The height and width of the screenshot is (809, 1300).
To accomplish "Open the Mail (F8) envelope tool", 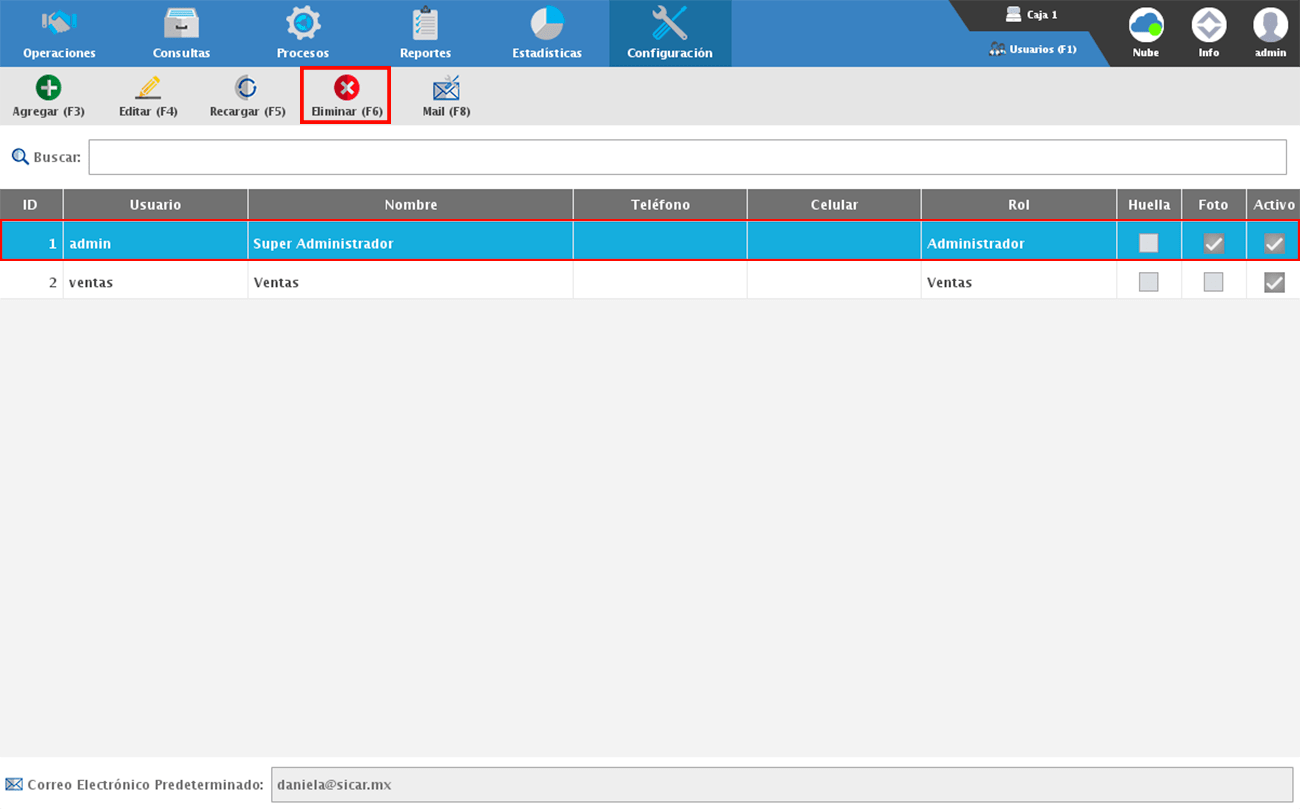I will (446, 89).
